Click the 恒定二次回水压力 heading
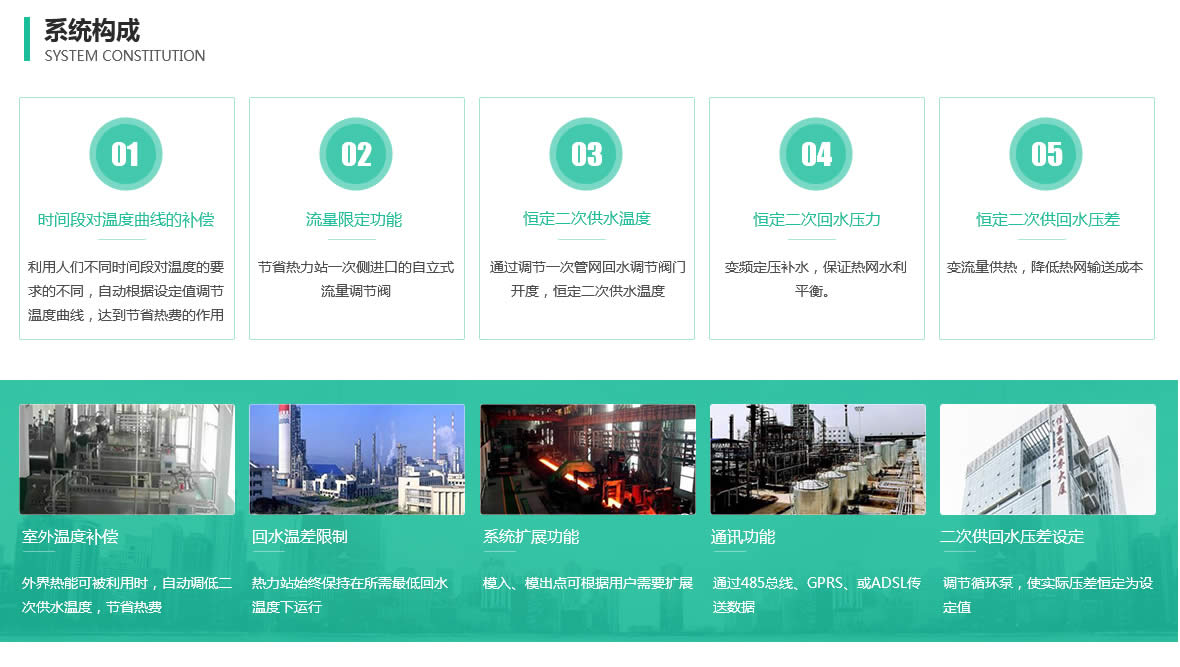The height and width of the screenshot is (667, 1180). tap(816, 219)
